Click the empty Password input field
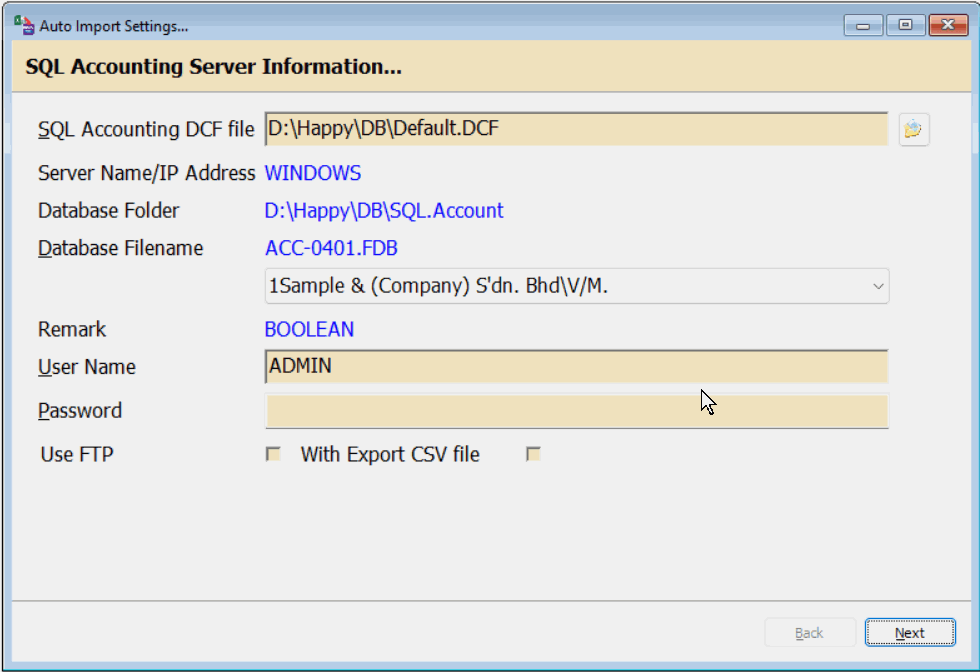The height and width of the screenshot is (672, 980). point(575,411)
